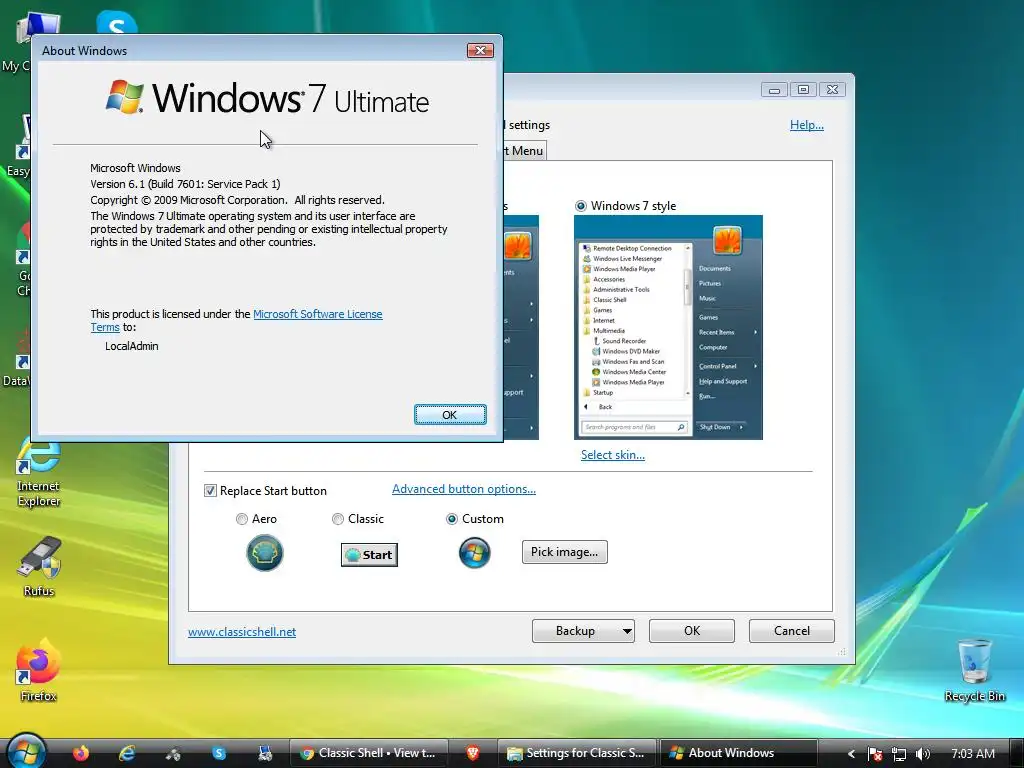The width and height of the screenshot is (1024, 768).
Task: Open Microsoft Software License Terms link
Action: [x=317, y=314]
